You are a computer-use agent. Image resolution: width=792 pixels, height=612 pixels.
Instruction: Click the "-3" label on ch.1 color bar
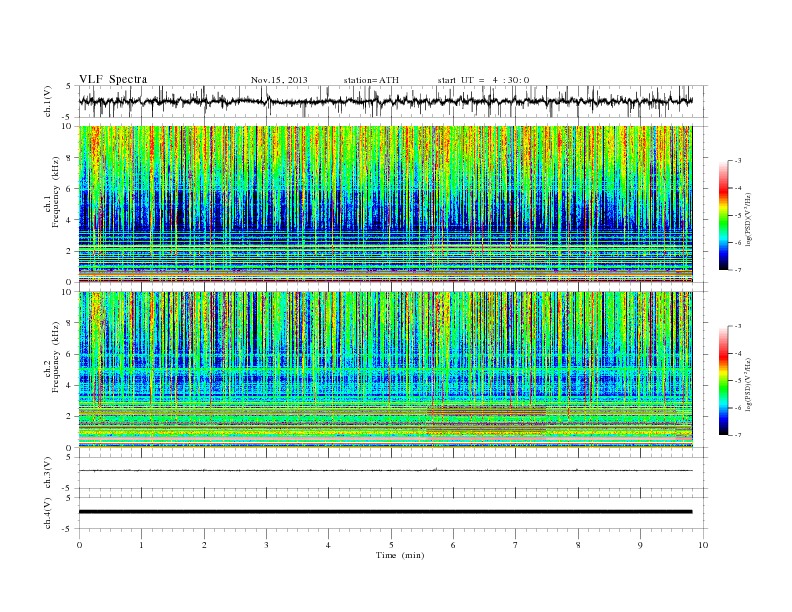[738, 161]
